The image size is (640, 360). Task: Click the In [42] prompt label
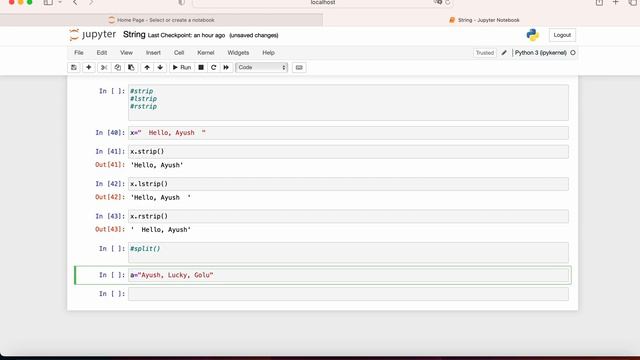click(110, 184)
